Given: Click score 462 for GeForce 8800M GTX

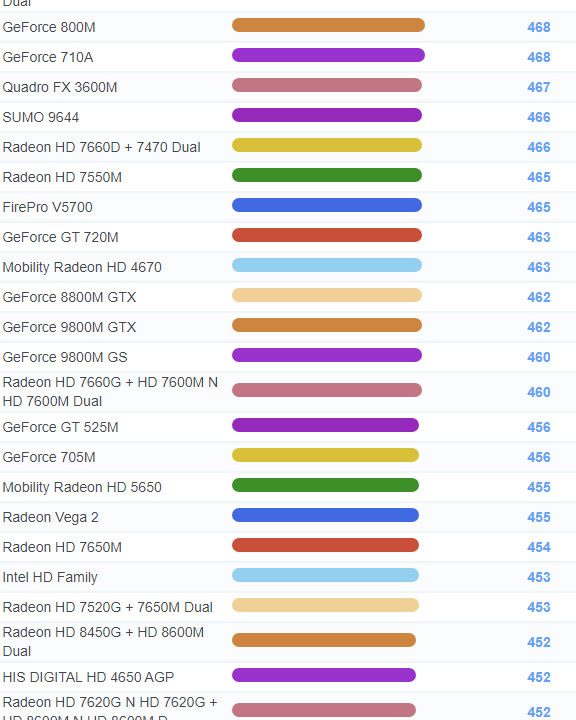Looking at the screenshot, I should [539, 298].
